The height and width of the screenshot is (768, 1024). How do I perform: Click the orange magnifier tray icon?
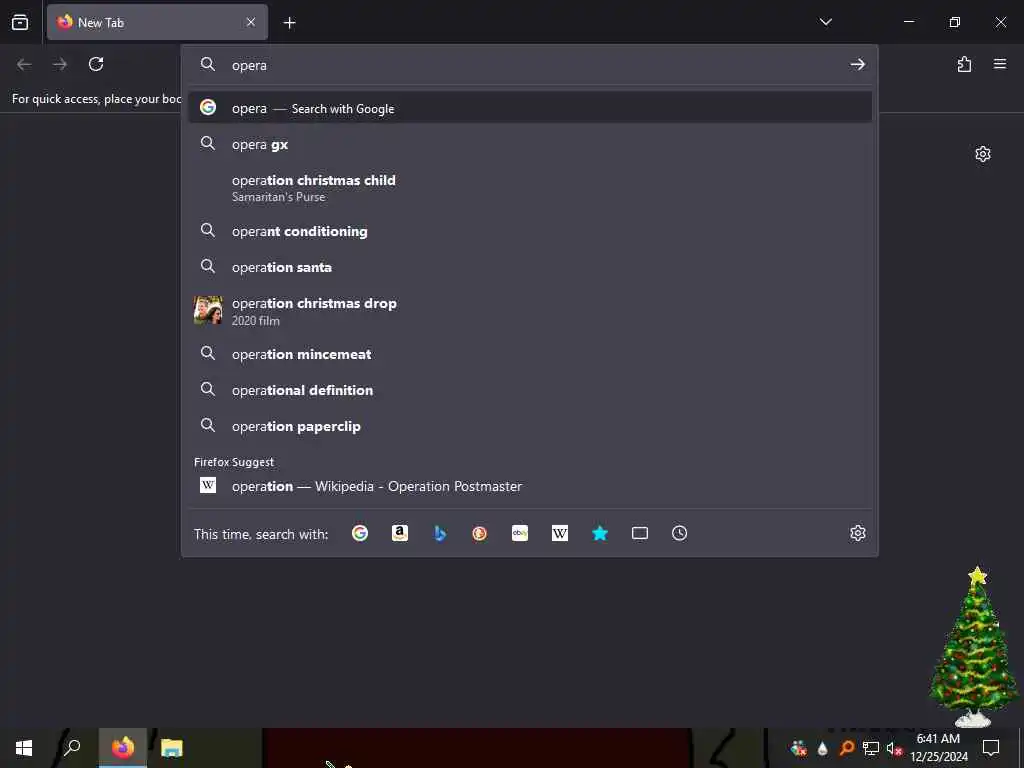coord(847,748)
